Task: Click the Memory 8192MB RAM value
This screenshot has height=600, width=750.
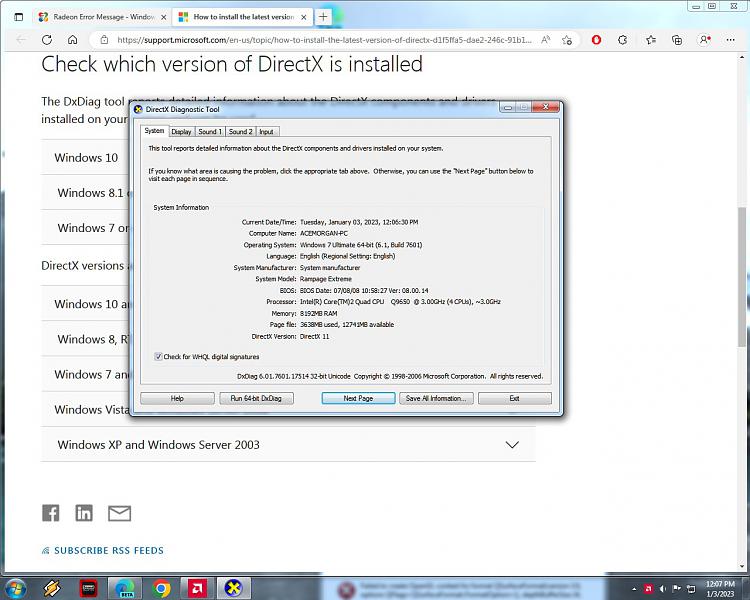Action: click(x=319, y=313)
